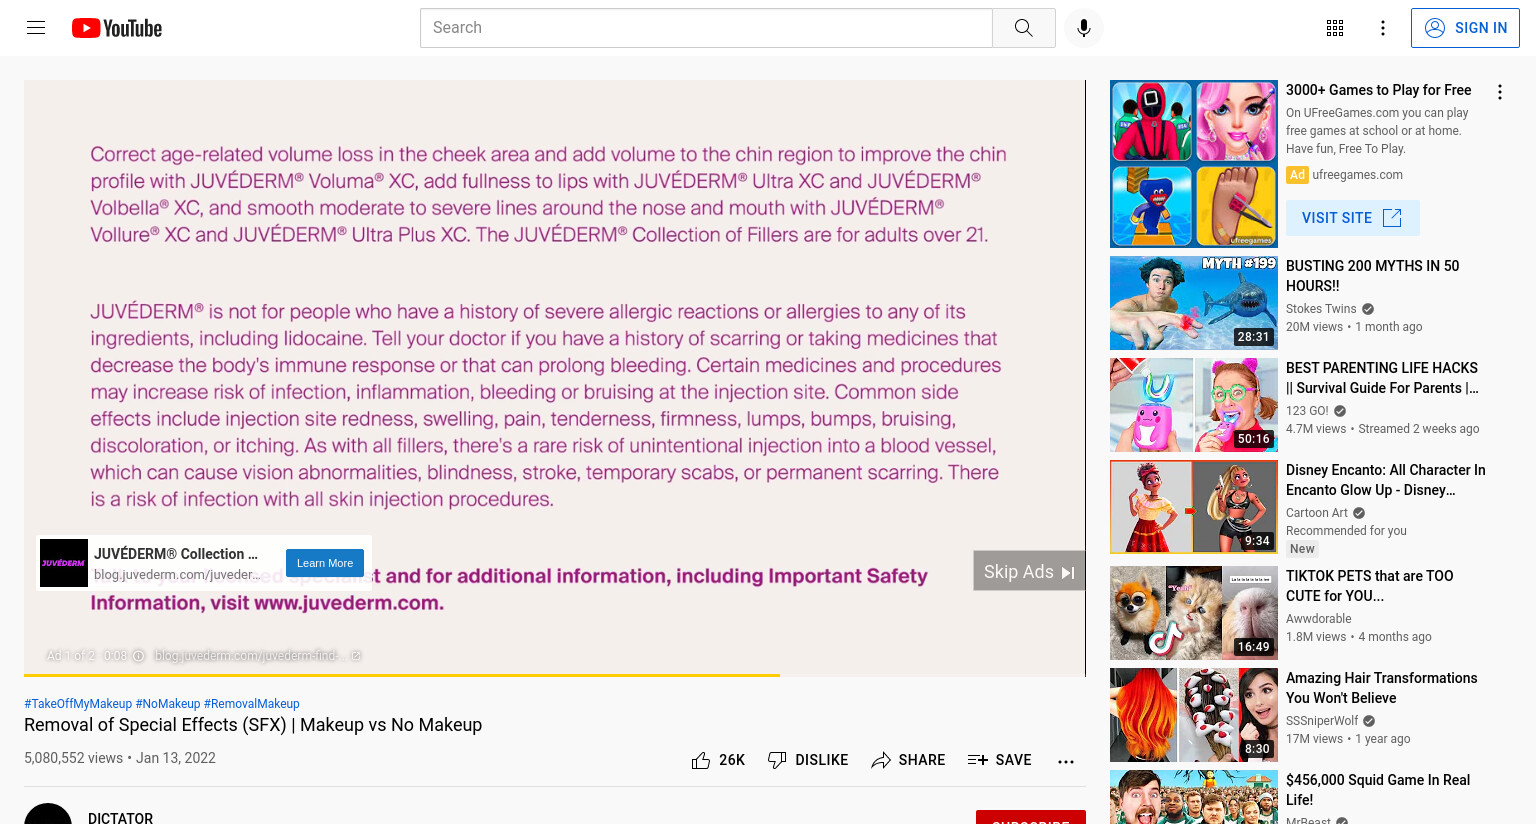Click VISIT SITE on the games ad
1536x824 pixels.
[x=1352, y=218]
